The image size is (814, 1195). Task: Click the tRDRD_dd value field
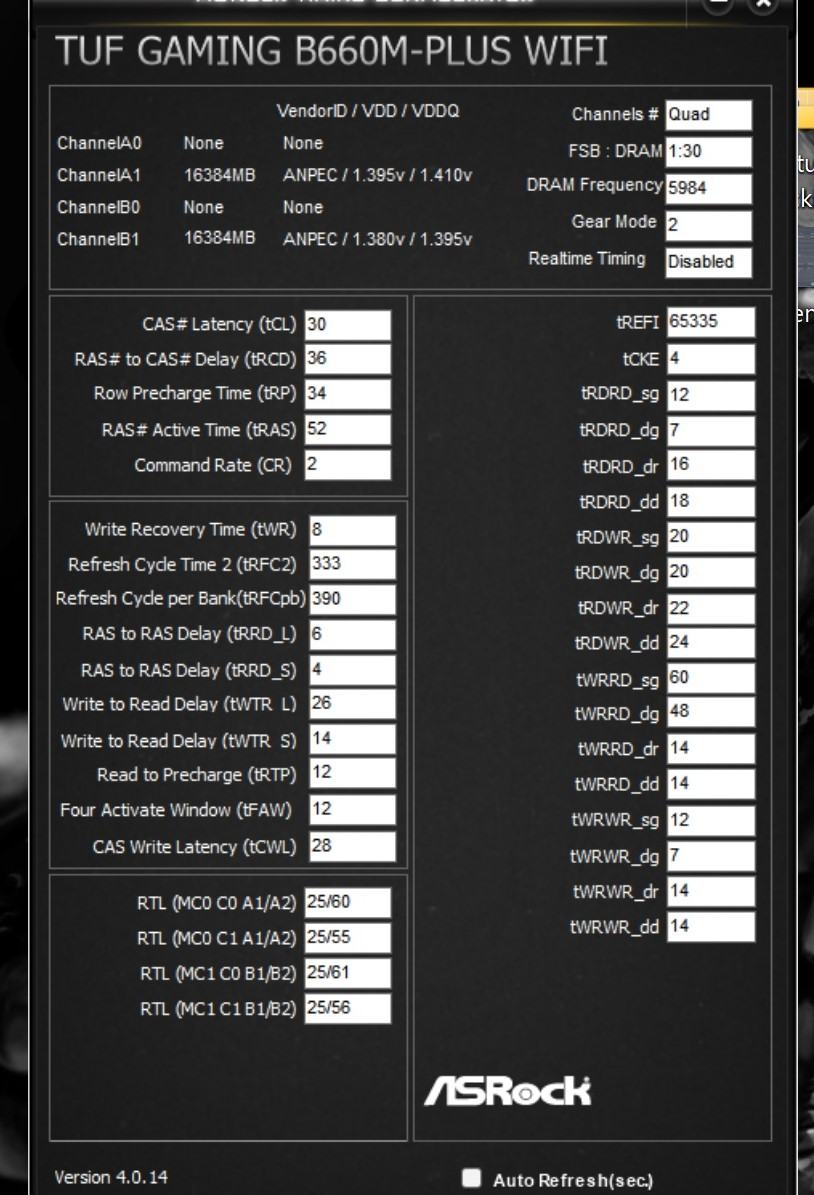(x=711, y=501)
